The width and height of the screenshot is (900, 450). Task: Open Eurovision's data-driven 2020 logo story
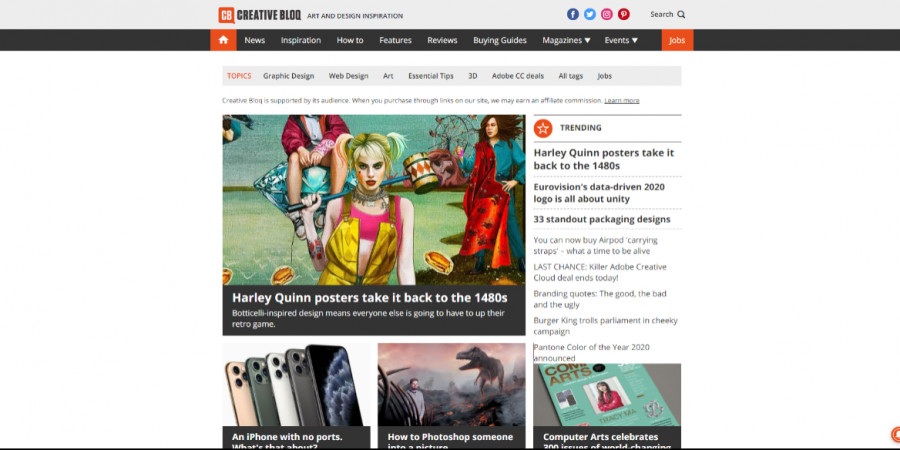(599, 193)
